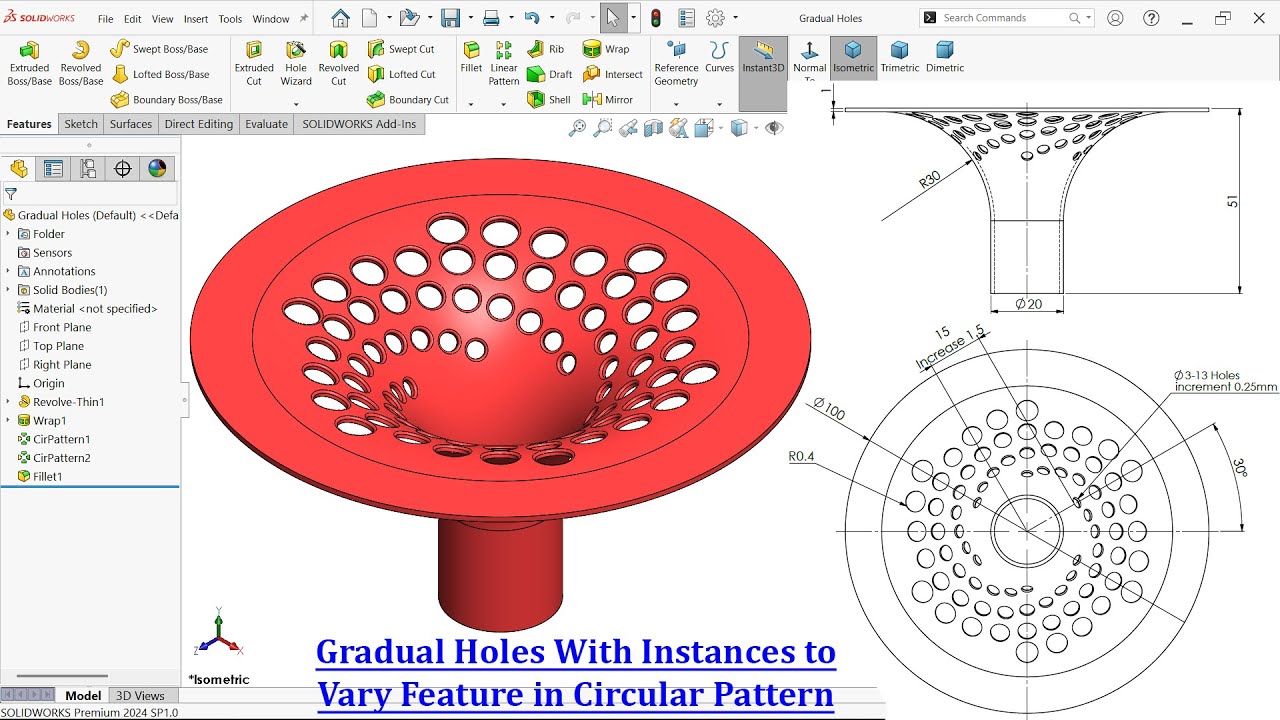Open the File menu
The width and height of the screenshot is (1280, 720).
pyautogui.click(x=105, y=19)
